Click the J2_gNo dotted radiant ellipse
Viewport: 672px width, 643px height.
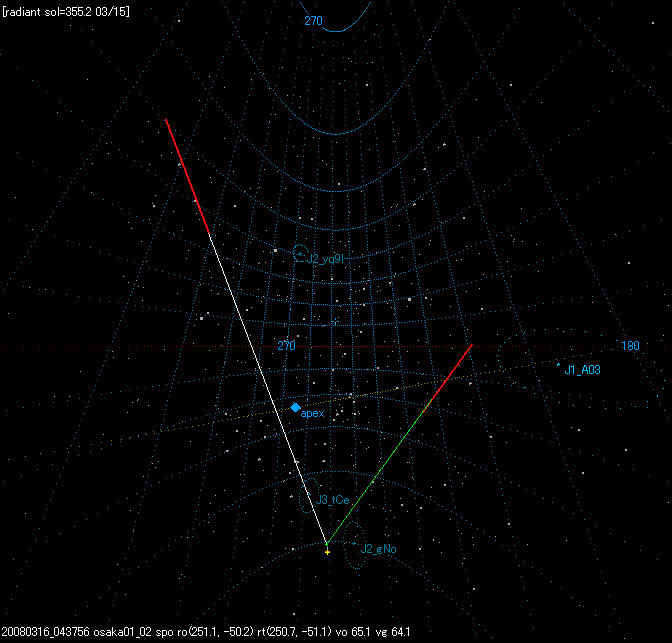point(354,545)
